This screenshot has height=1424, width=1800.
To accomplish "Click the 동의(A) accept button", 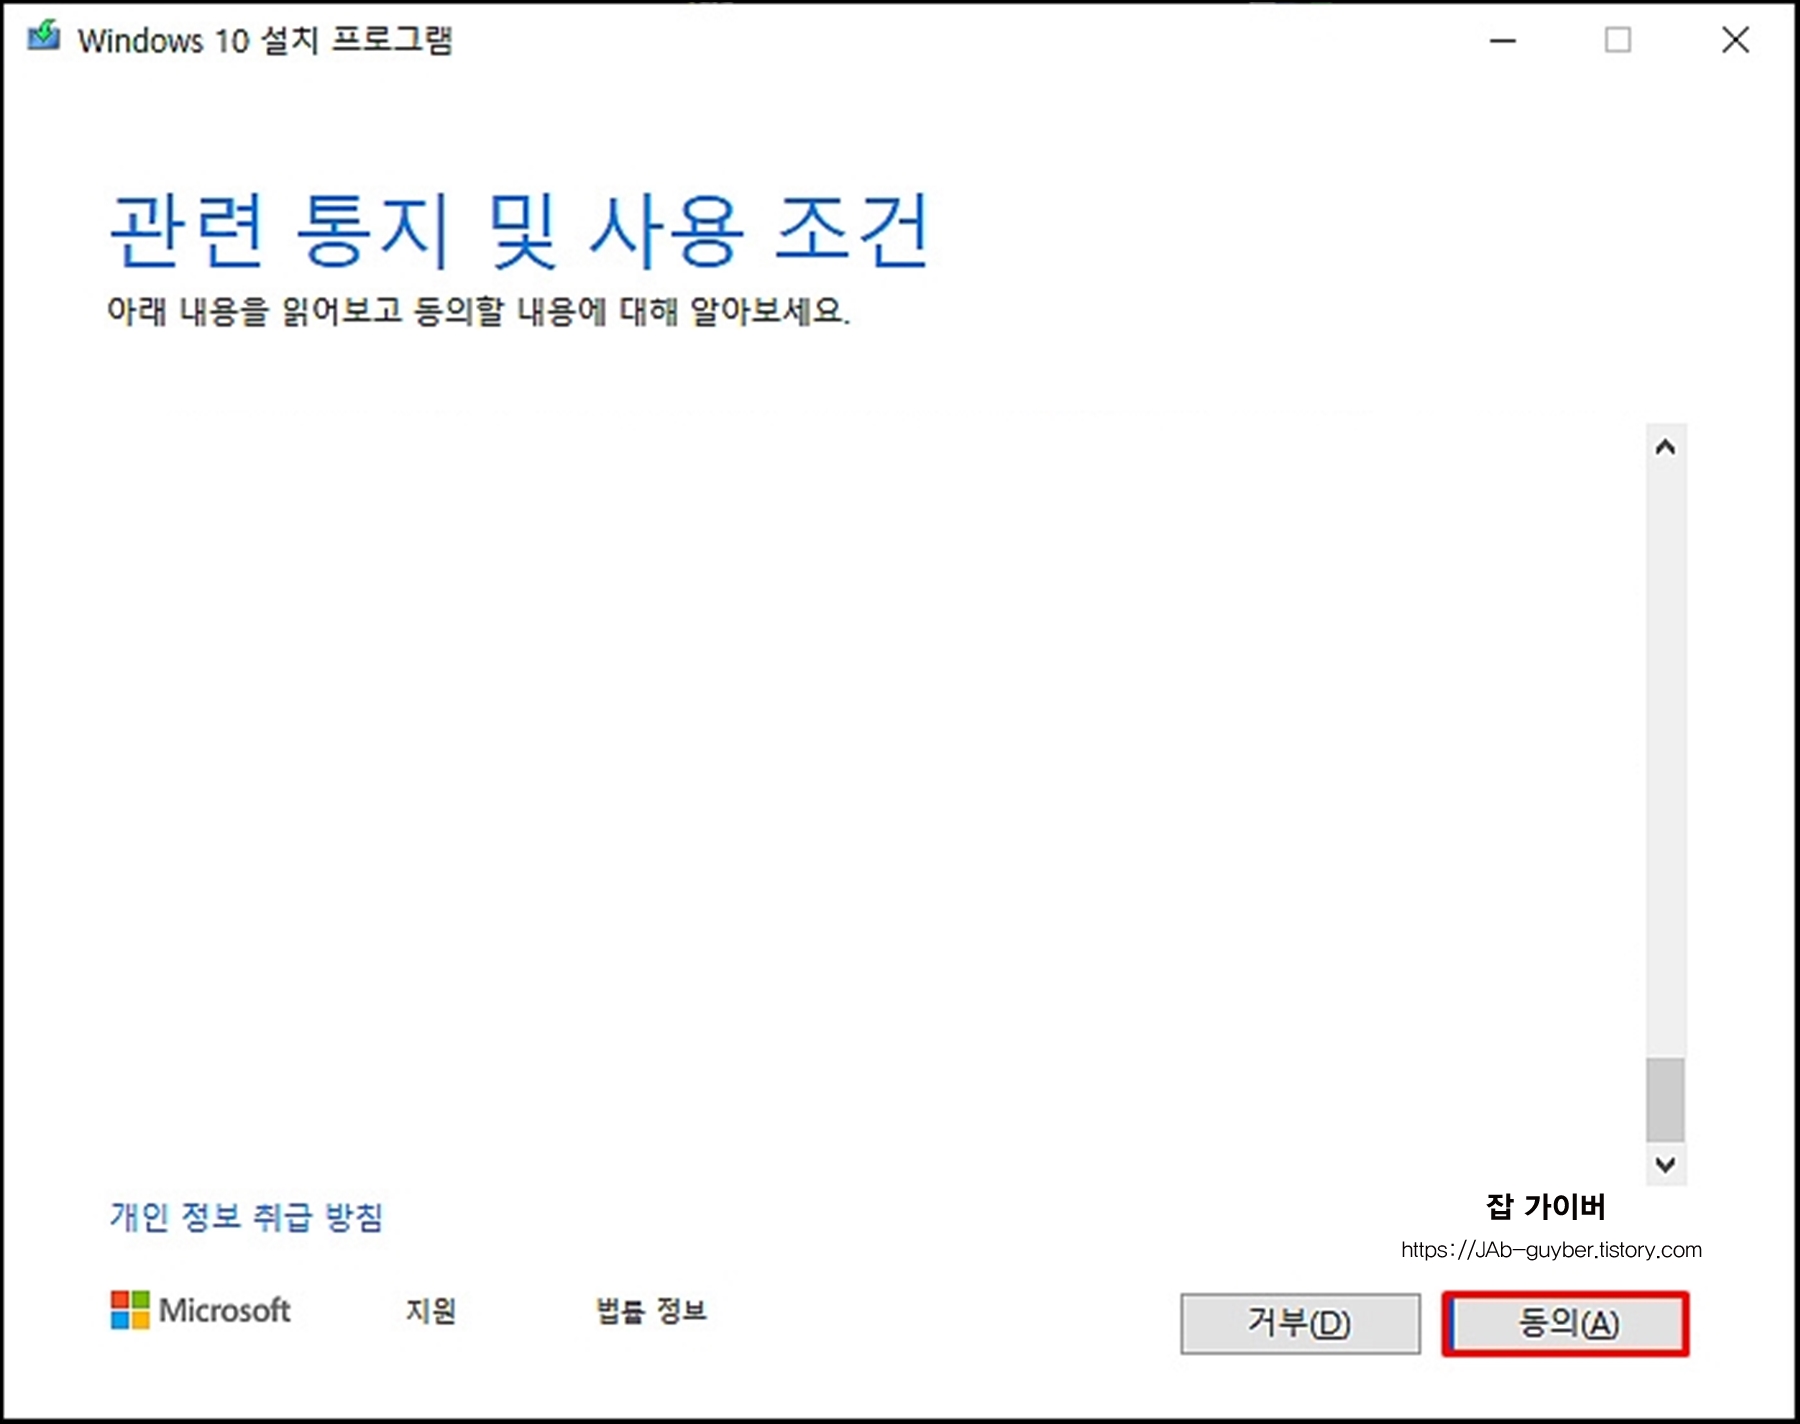I will tap(1566, 1324).
